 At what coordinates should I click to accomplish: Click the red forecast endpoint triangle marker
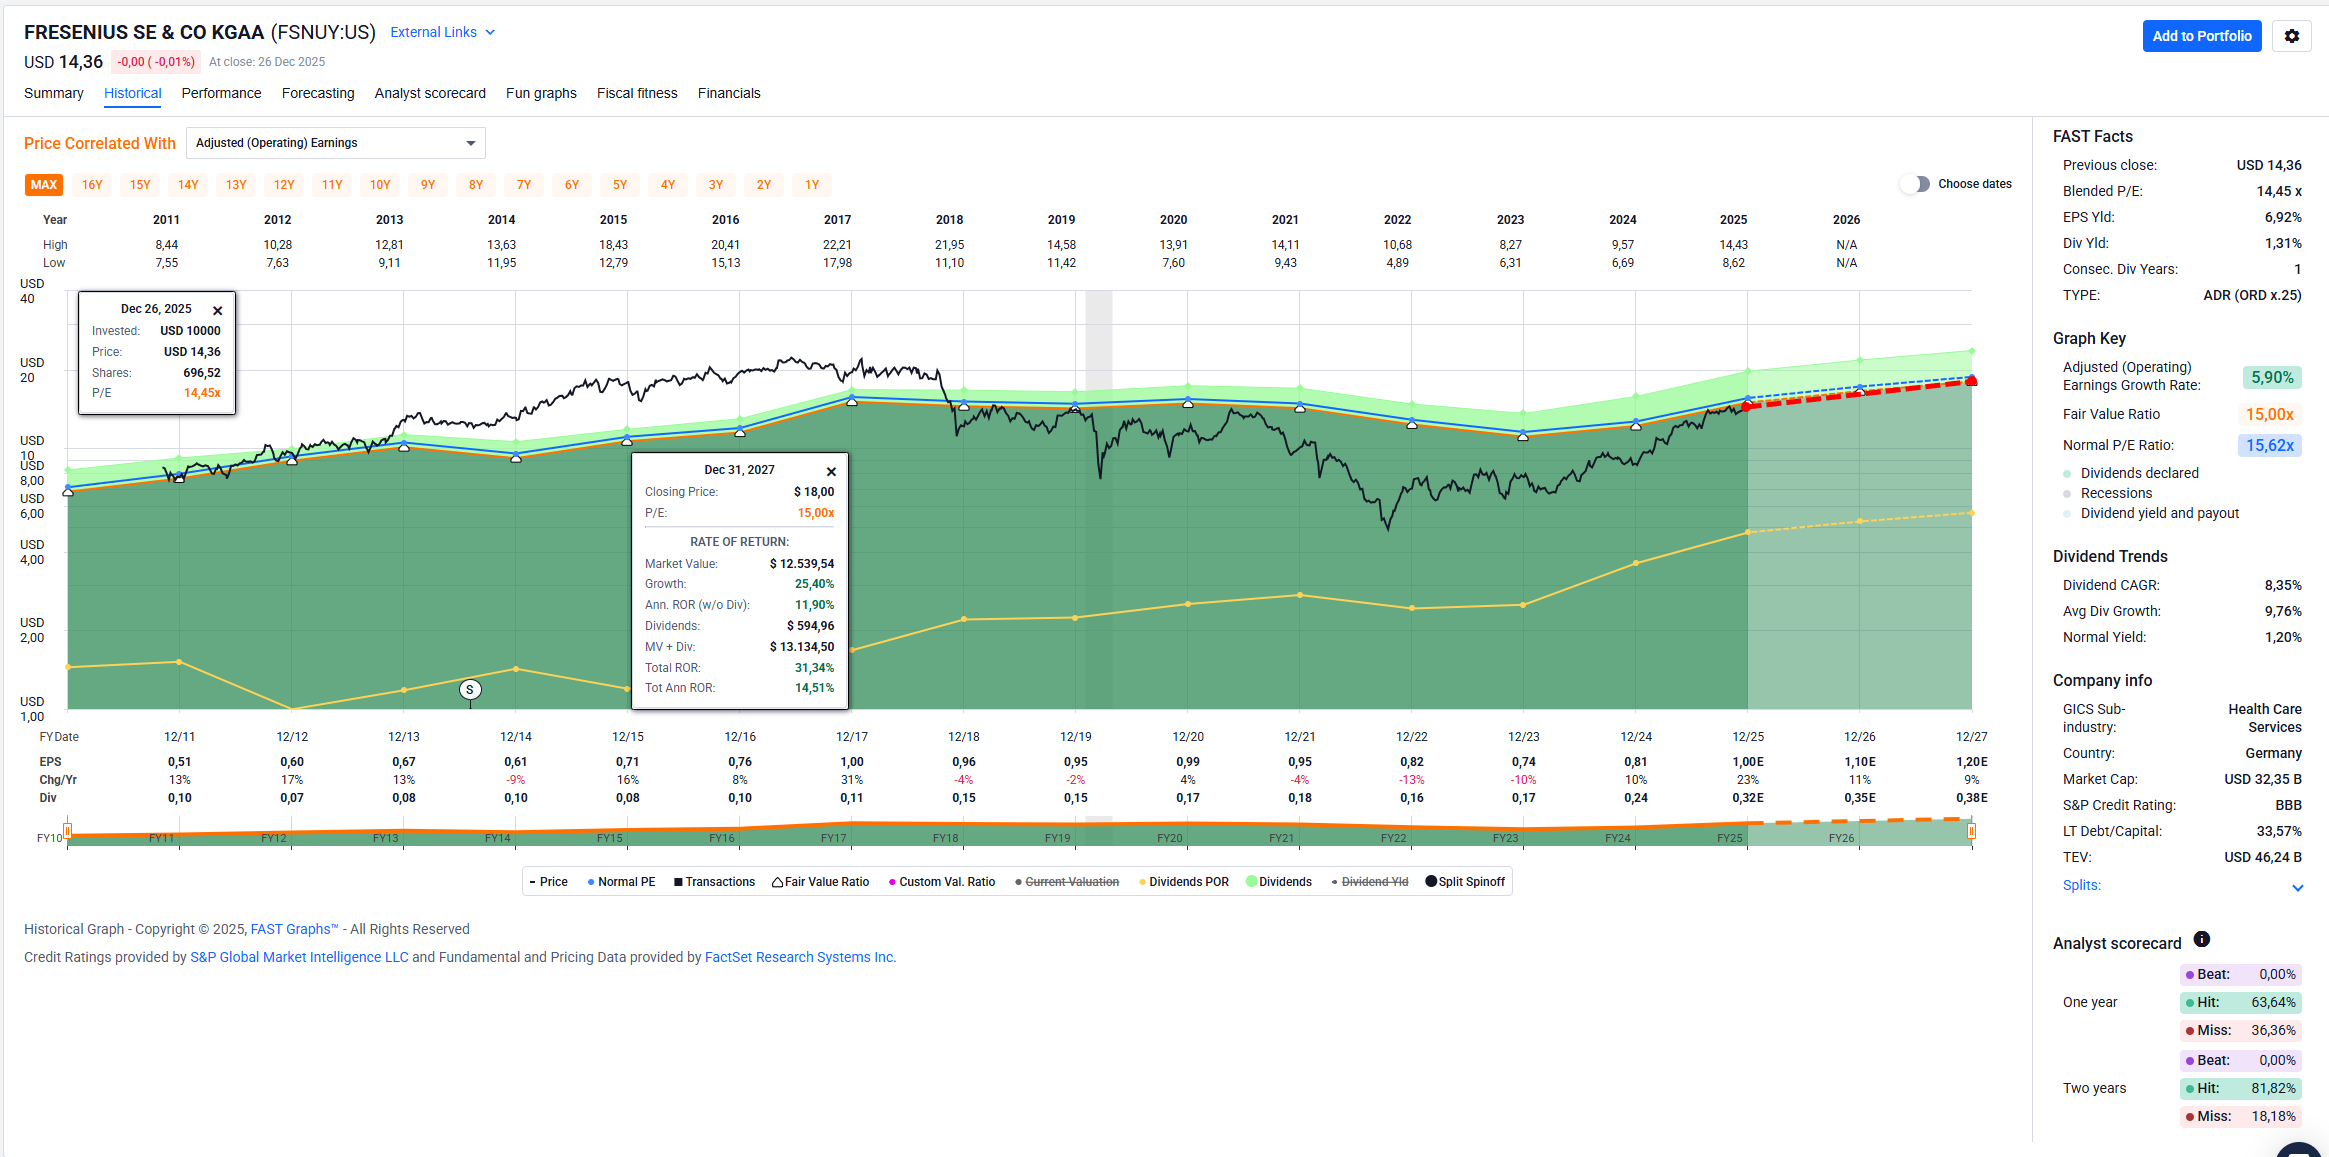(x=1971, y=380)
